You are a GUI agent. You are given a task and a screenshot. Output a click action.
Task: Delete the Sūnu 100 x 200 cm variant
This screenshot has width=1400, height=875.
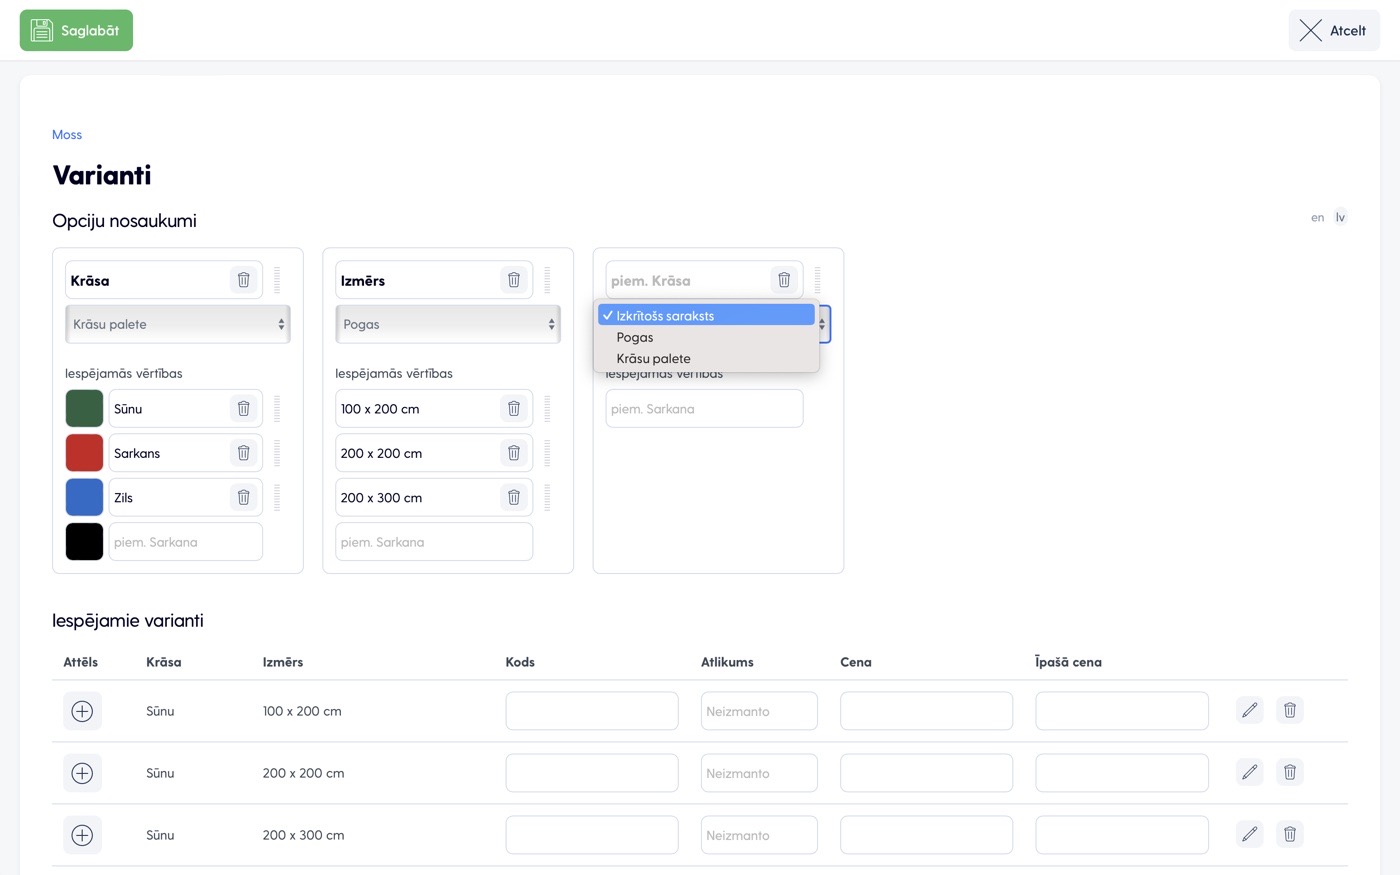(1290, 710)
